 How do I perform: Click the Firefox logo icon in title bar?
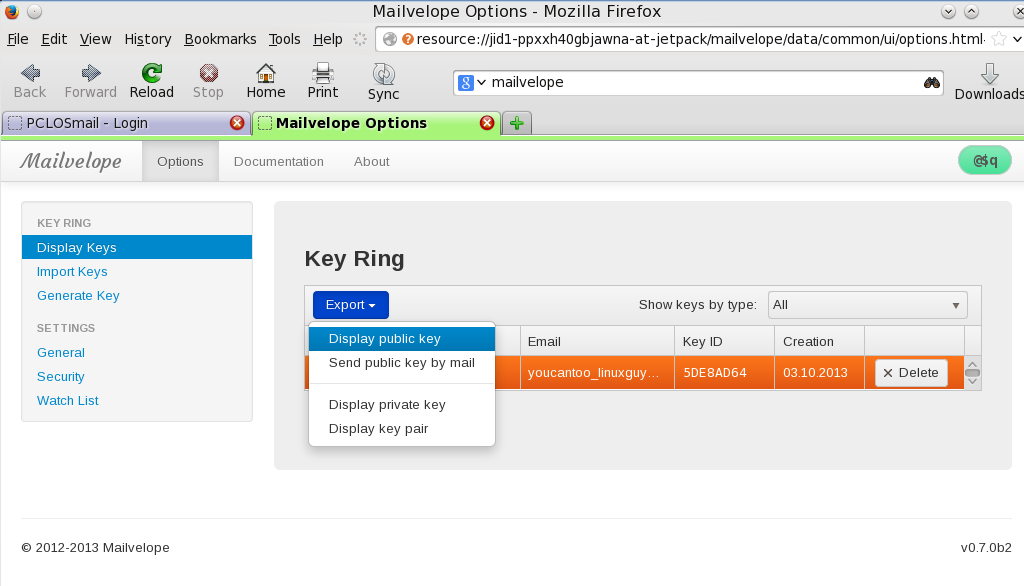(11, 11)
